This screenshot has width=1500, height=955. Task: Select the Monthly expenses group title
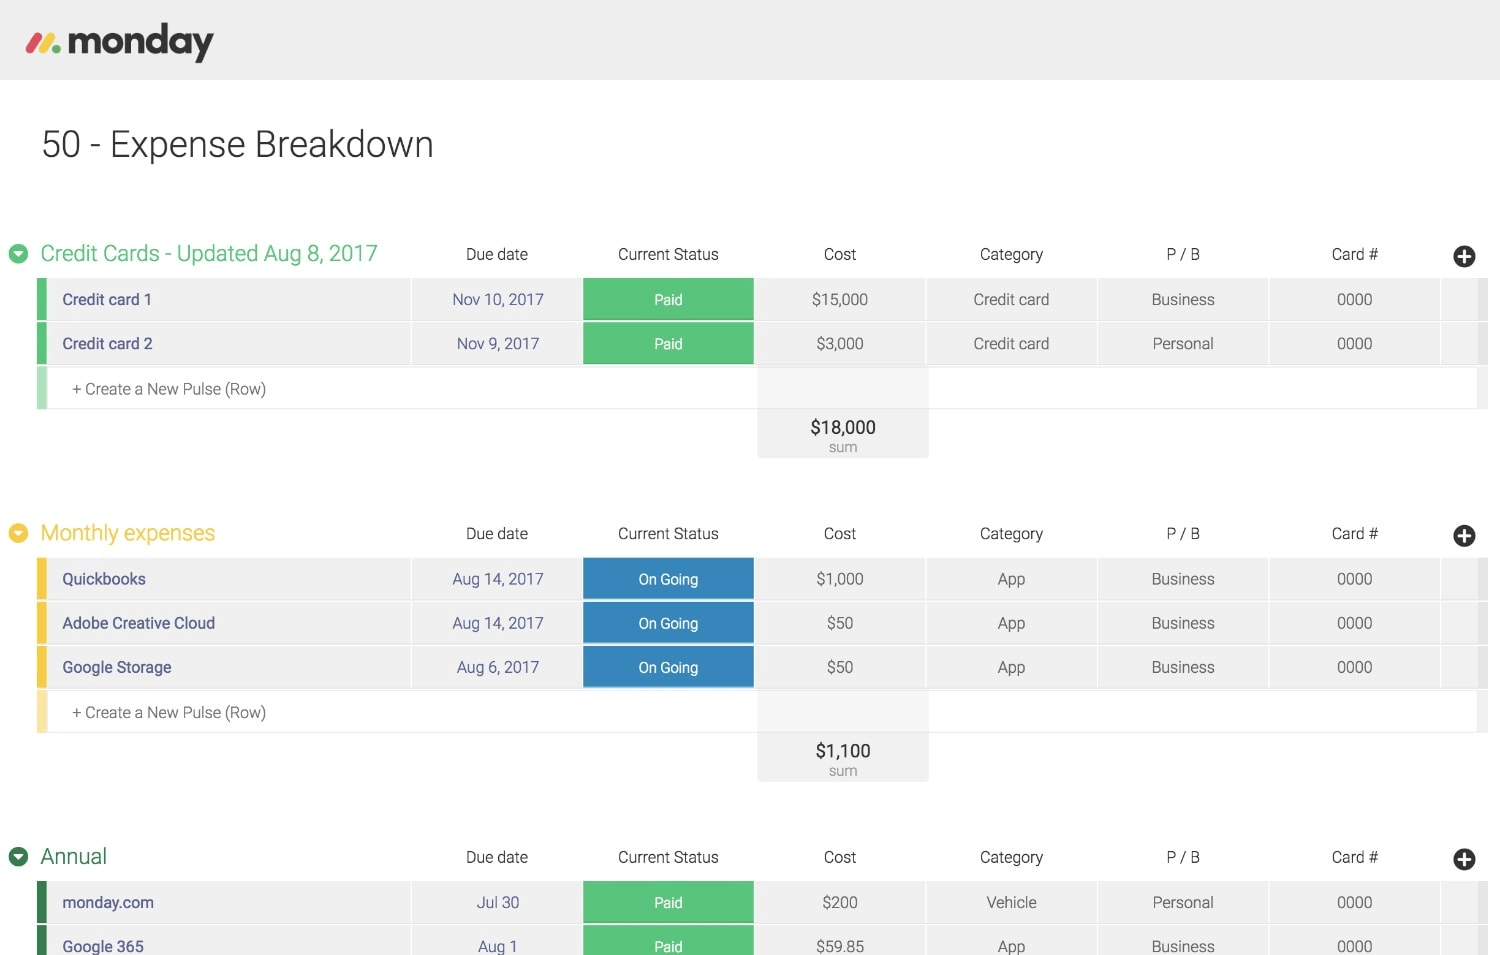click(128, 533)
